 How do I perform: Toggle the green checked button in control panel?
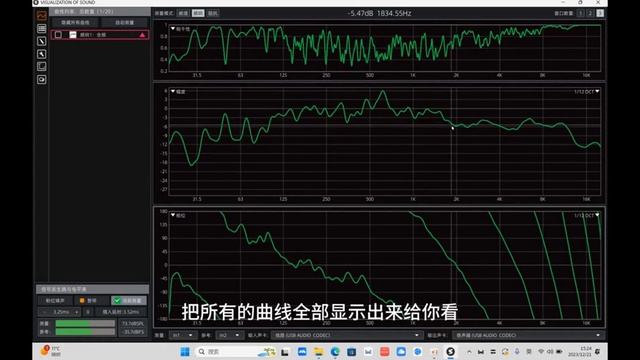[x=129, y=300]
